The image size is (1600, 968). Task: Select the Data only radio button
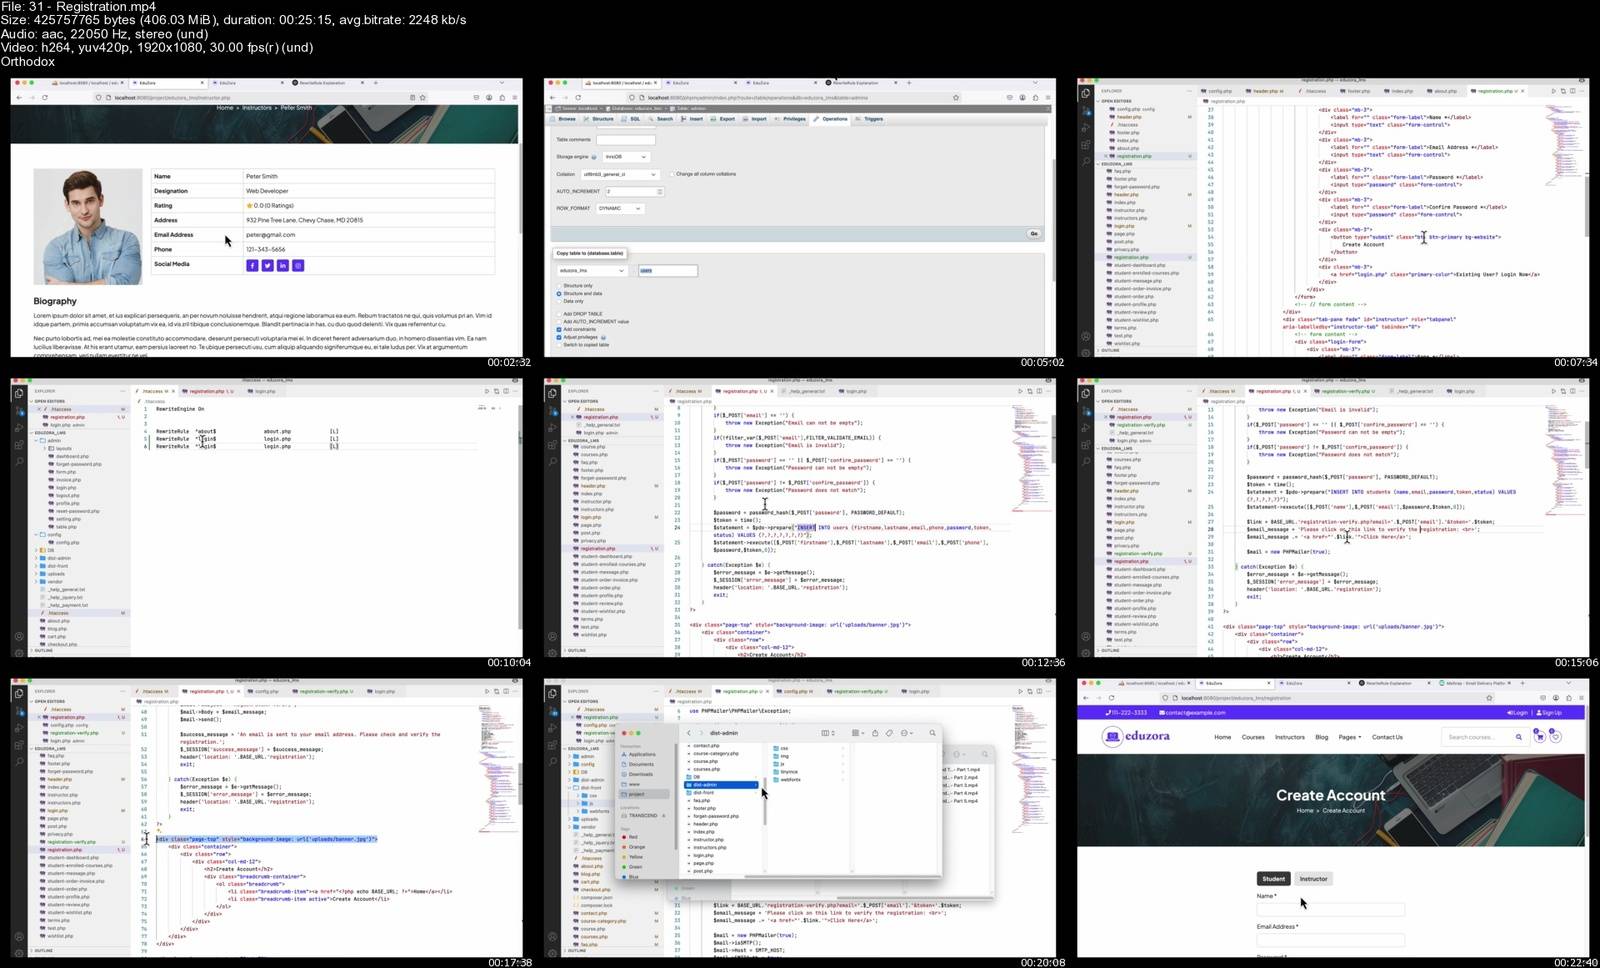click(559, 301)
